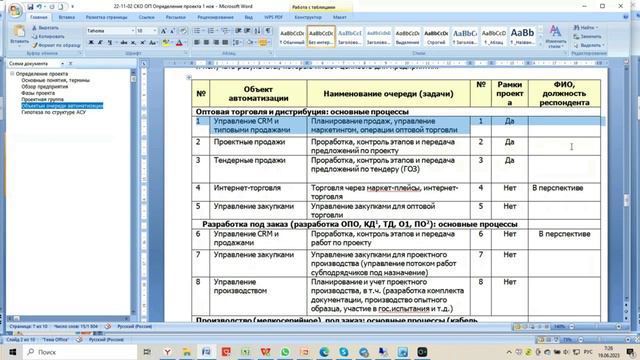Increase paragraph indent
Viewport: 640px width, 360px height.
(x=247, y=31)
